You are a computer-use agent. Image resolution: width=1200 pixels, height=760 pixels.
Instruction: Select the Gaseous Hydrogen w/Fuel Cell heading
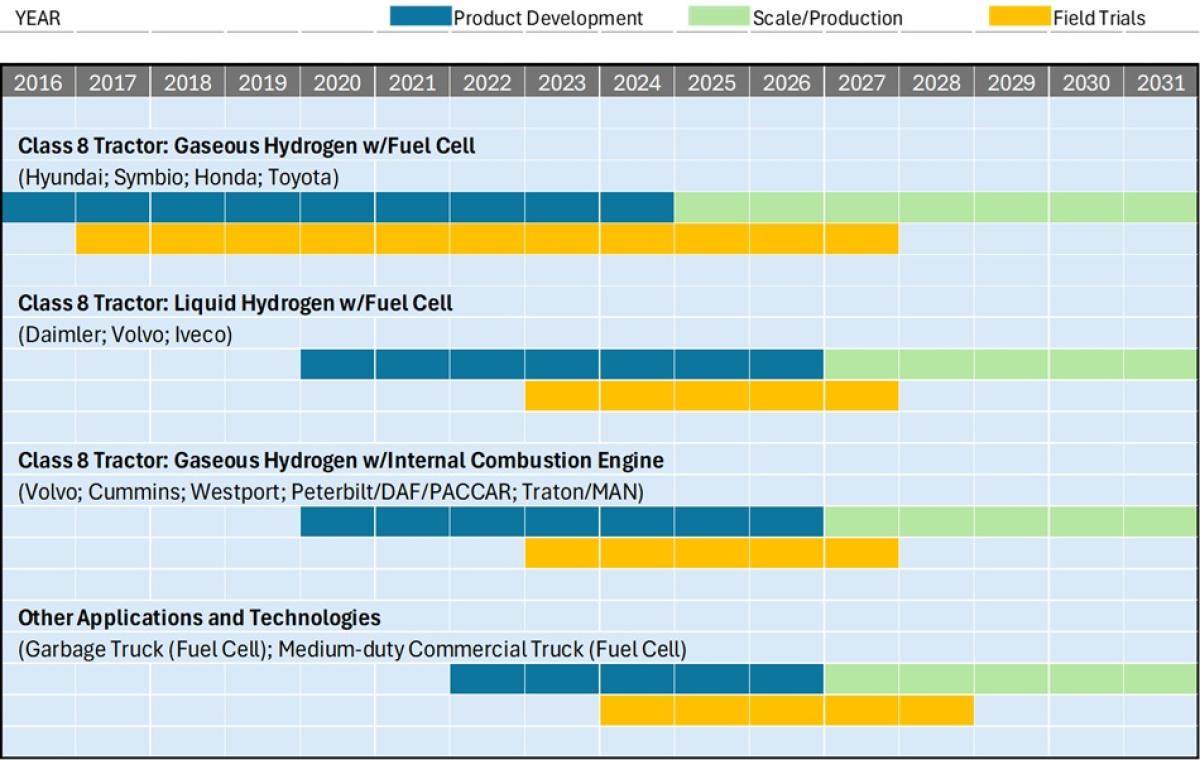246,146
